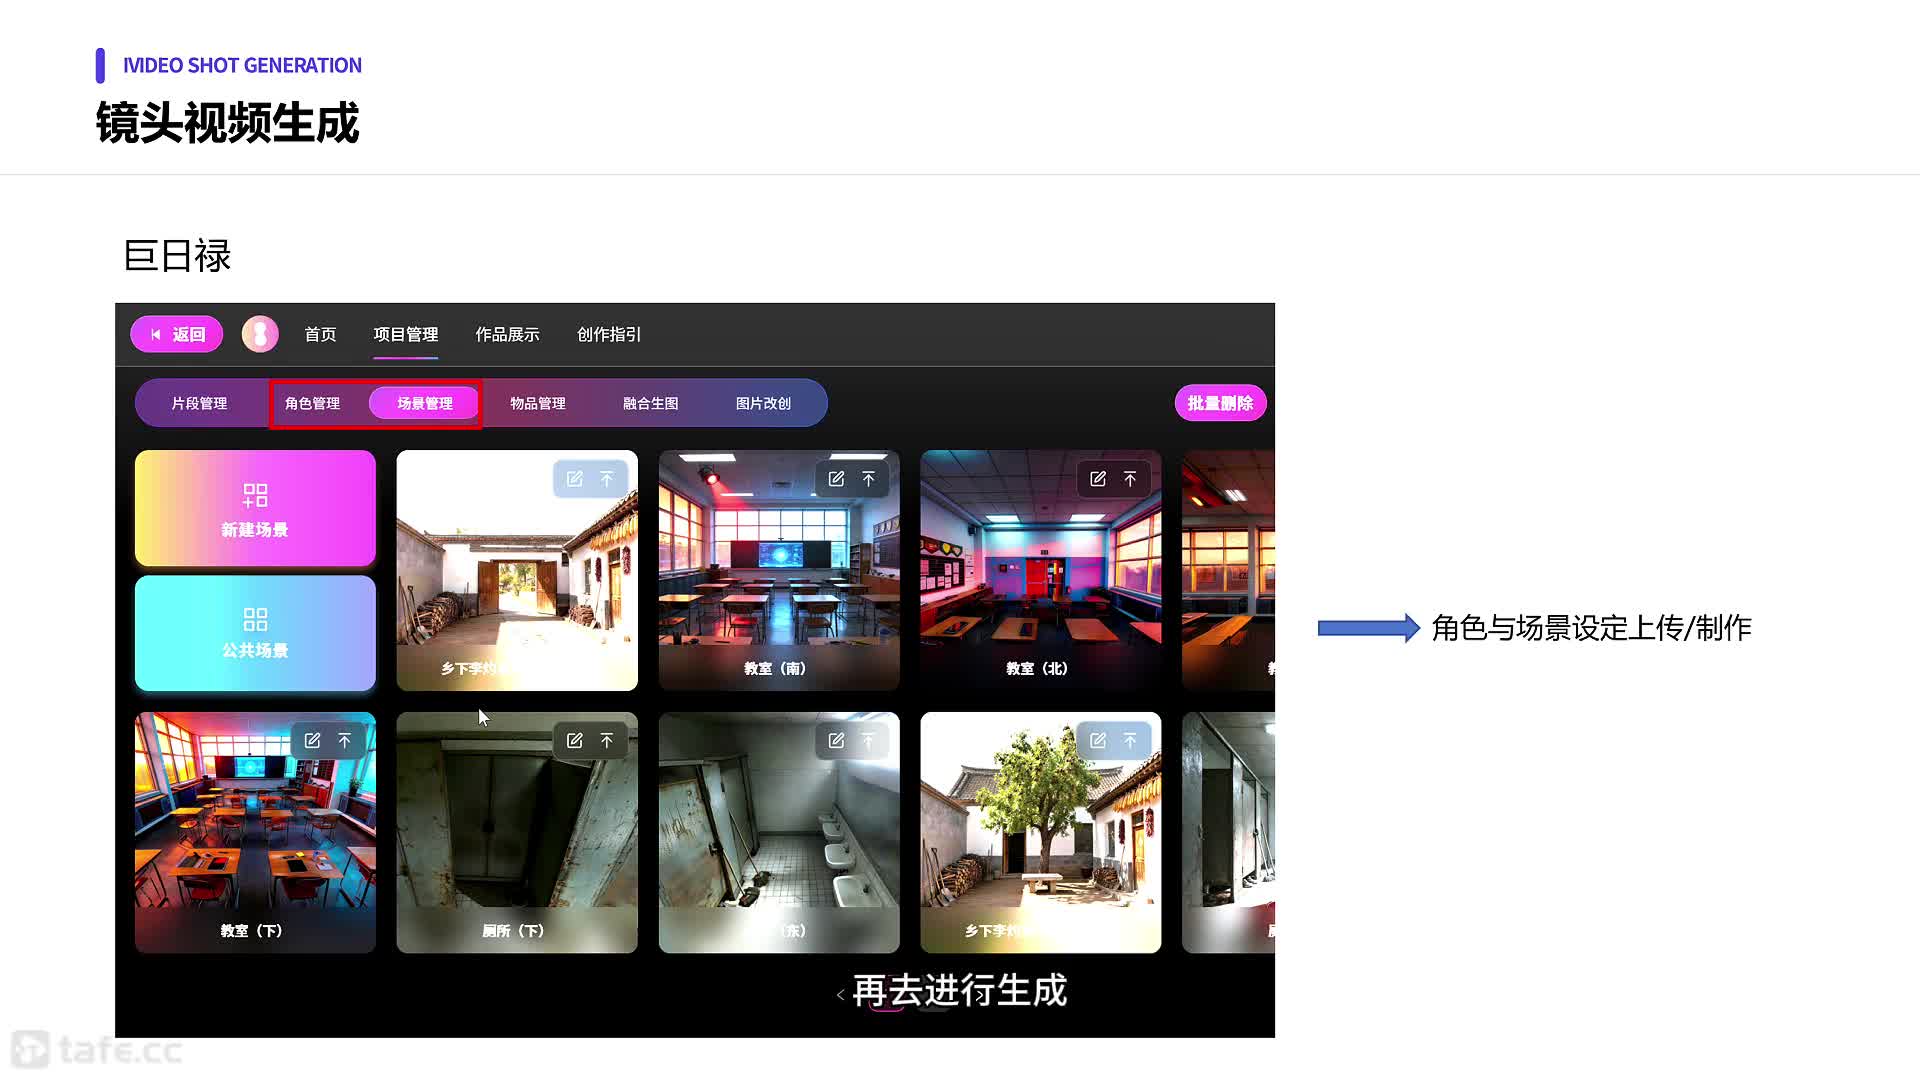Open the 公共场景 card
The height and width of the screenshot is (1080, 1920).
click(x=255, y=633)
